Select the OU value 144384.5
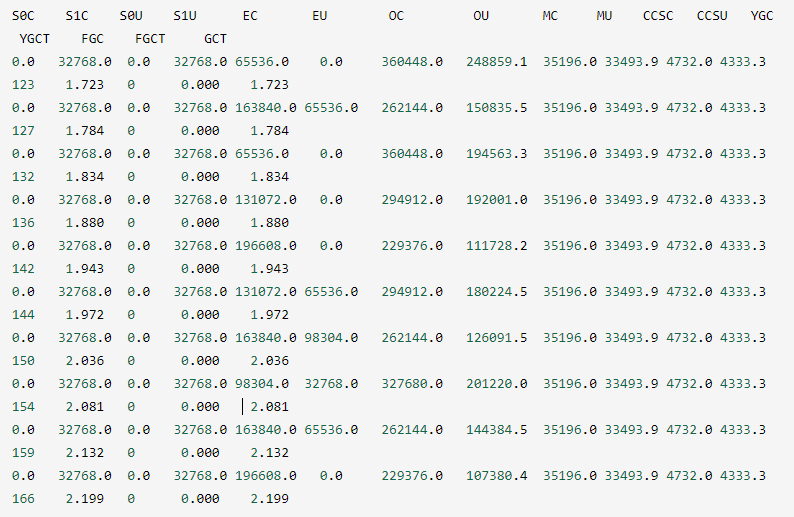The height and width of the screenshot is (517, 794). click(x=497, y=430)
